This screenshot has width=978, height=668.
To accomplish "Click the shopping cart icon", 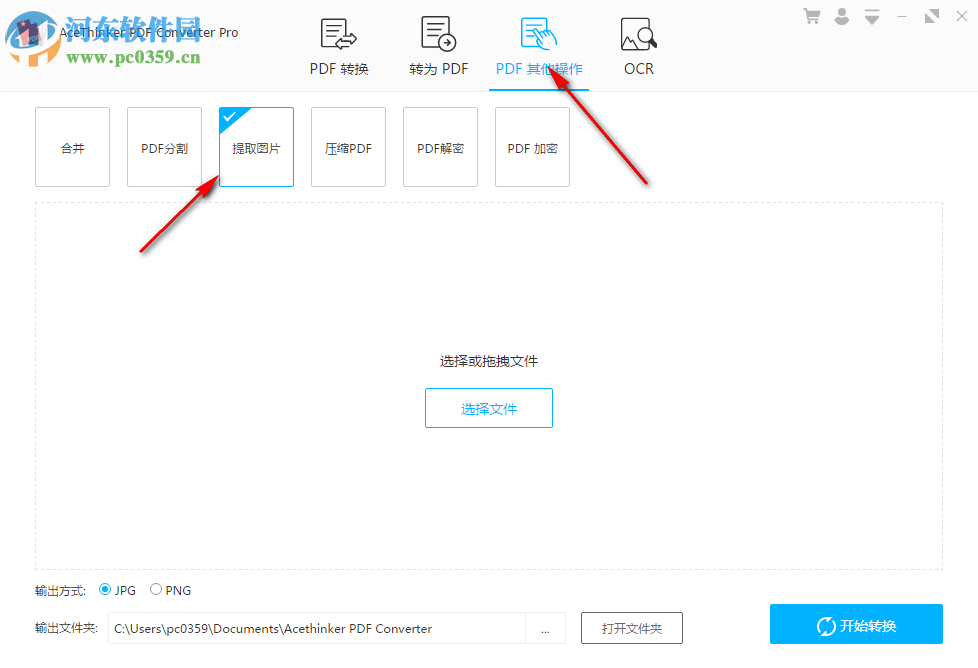I will [811, 16].
